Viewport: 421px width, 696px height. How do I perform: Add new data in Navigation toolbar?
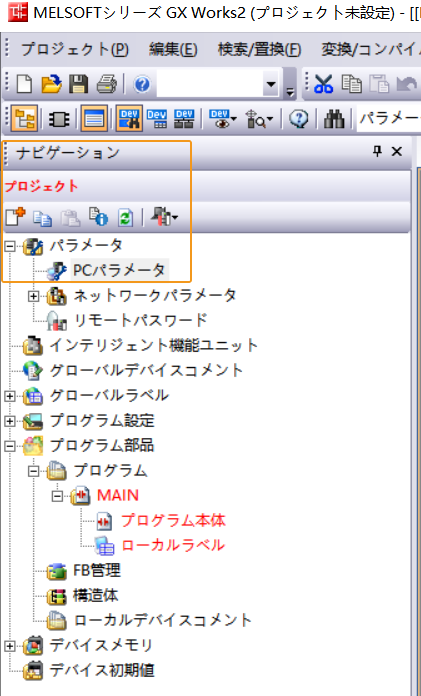(16, 217)
